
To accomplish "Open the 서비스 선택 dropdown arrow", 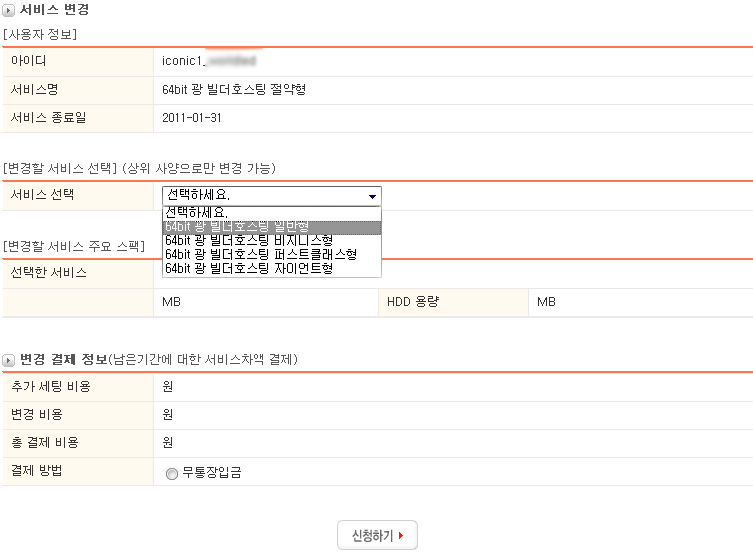I will (372, 196).
